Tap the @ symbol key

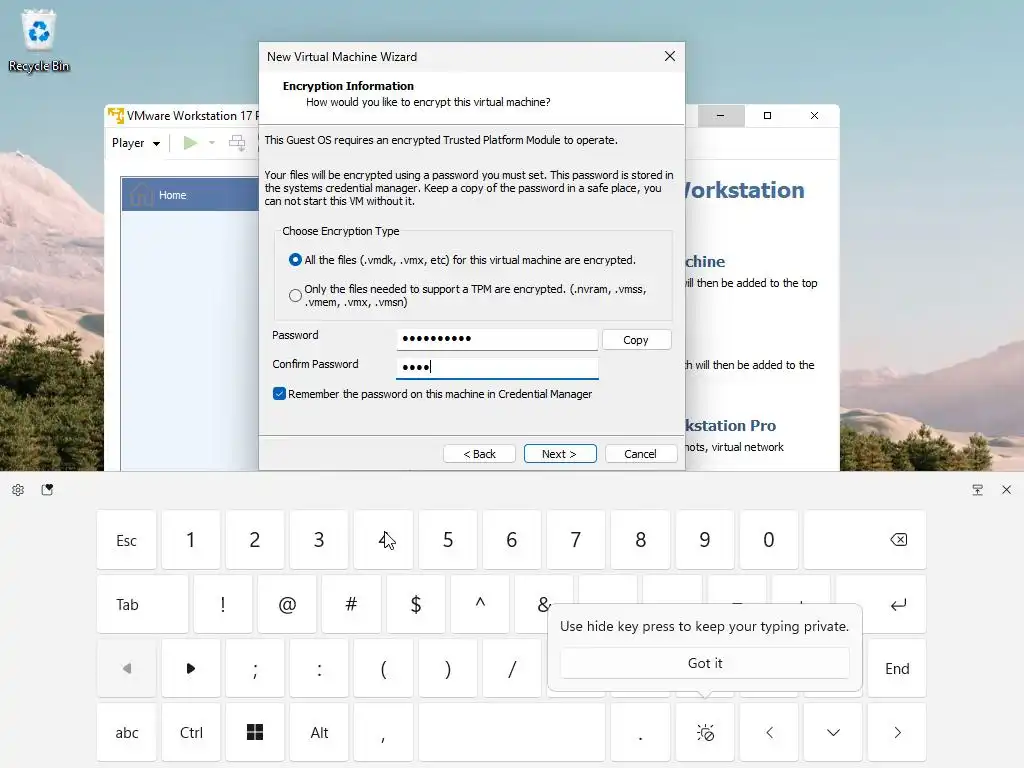coord(287,604)
